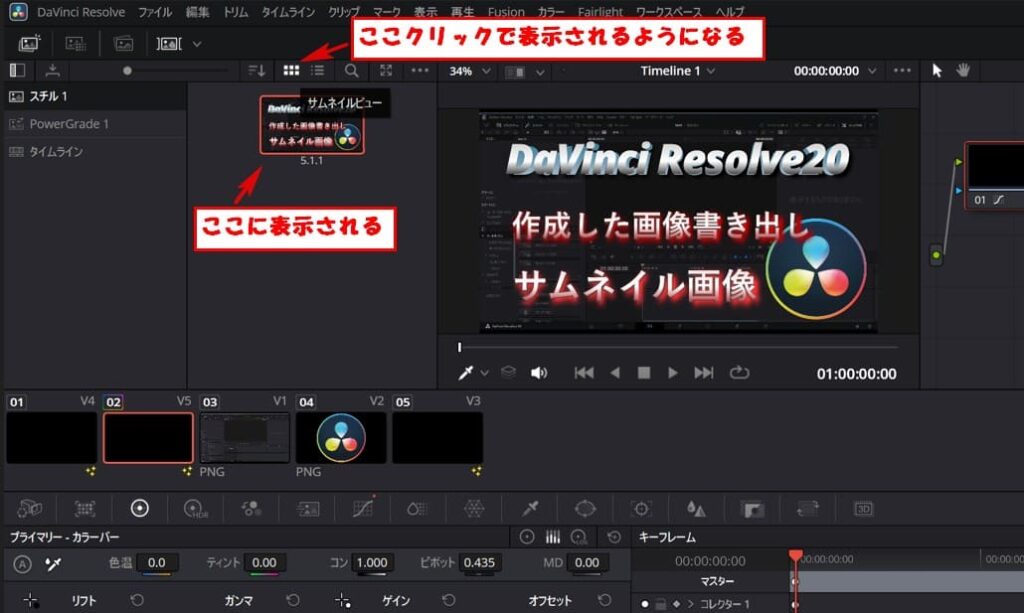Image resolution: width=1024 pixels, height=613 pixels.
Task: Click the expand gallery view icon
Action: tap(386, 71)
